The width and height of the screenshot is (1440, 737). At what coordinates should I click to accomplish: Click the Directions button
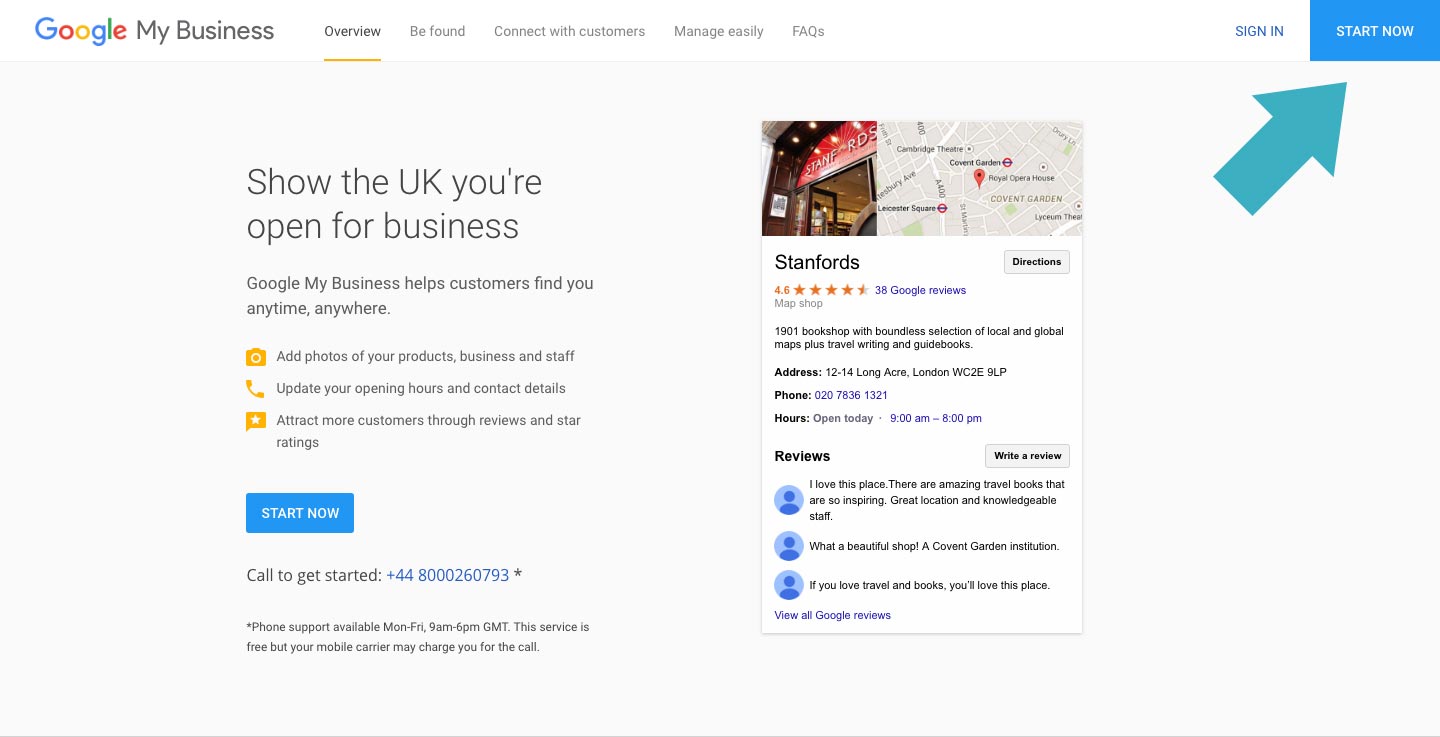pos(1037,262)
